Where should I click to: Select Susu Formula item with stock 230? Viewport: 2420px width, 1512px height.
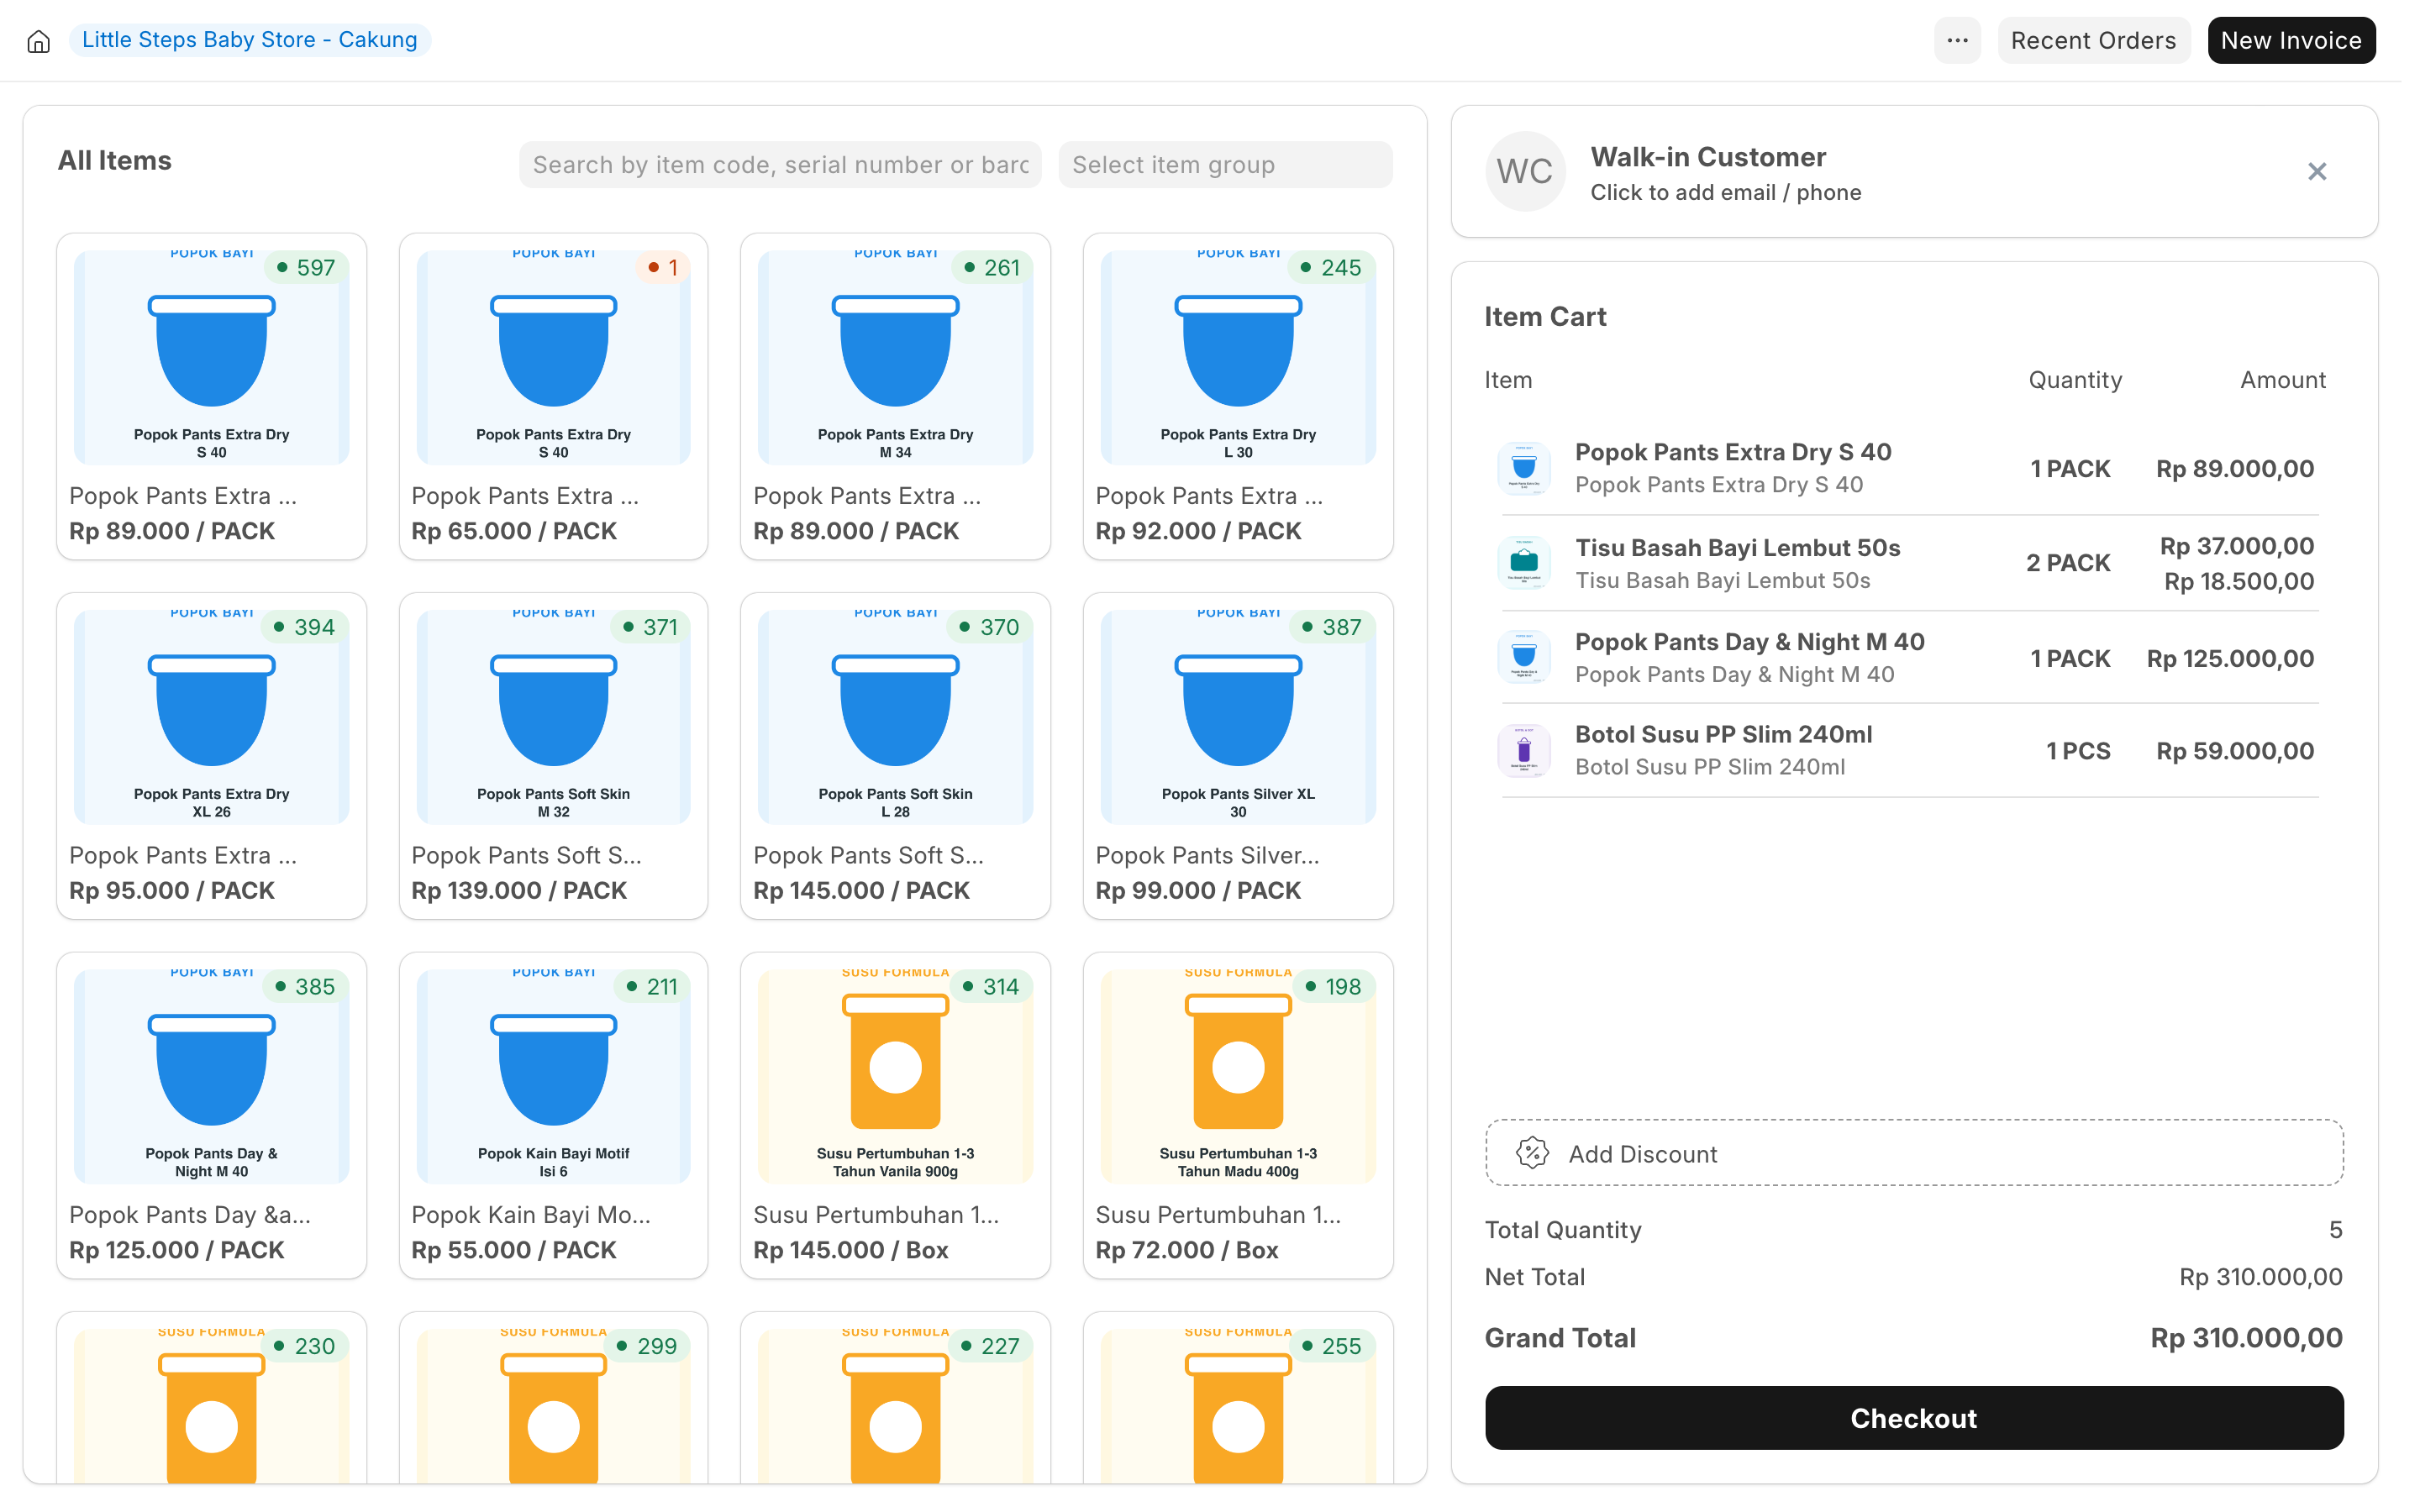click(x=211, y=1398)
